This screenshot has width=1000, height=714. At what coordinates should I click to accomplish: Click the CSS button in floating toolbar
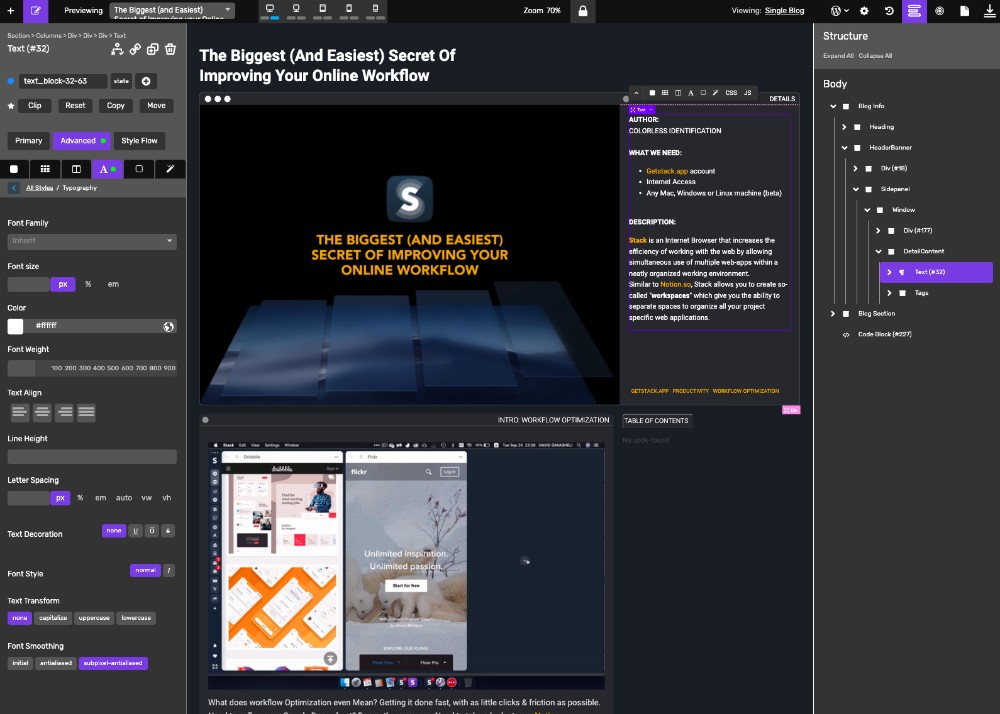click(731, 93)
